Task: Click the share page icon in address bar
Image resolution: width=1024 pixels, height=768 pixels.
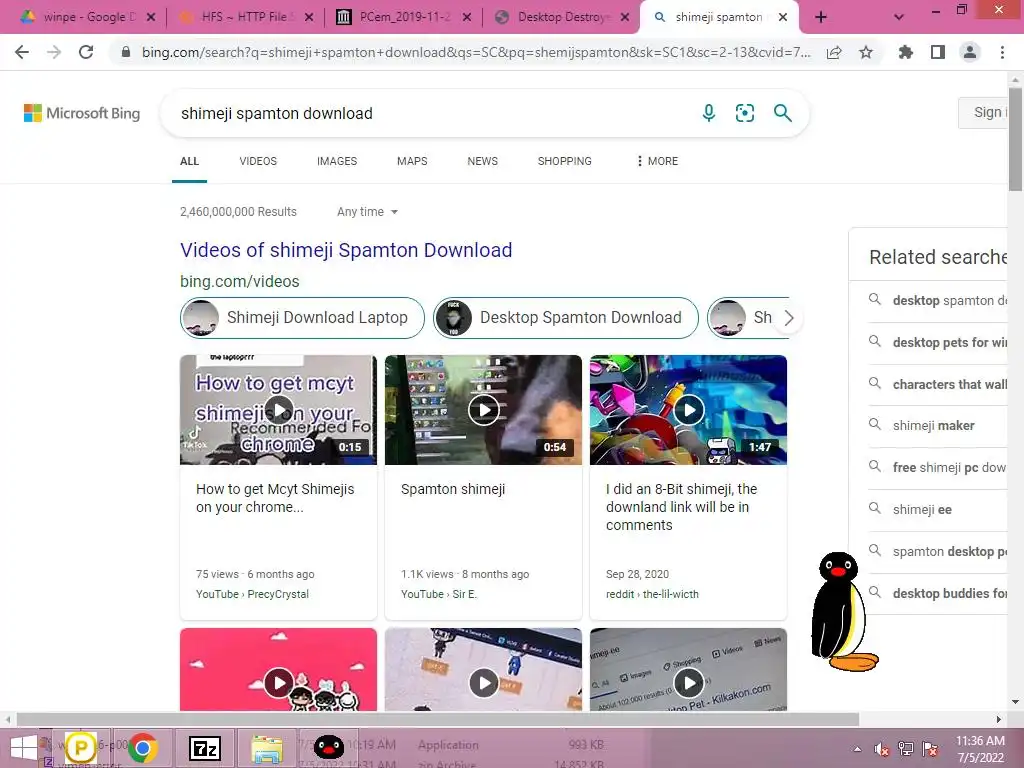Action: coord(834,52)
